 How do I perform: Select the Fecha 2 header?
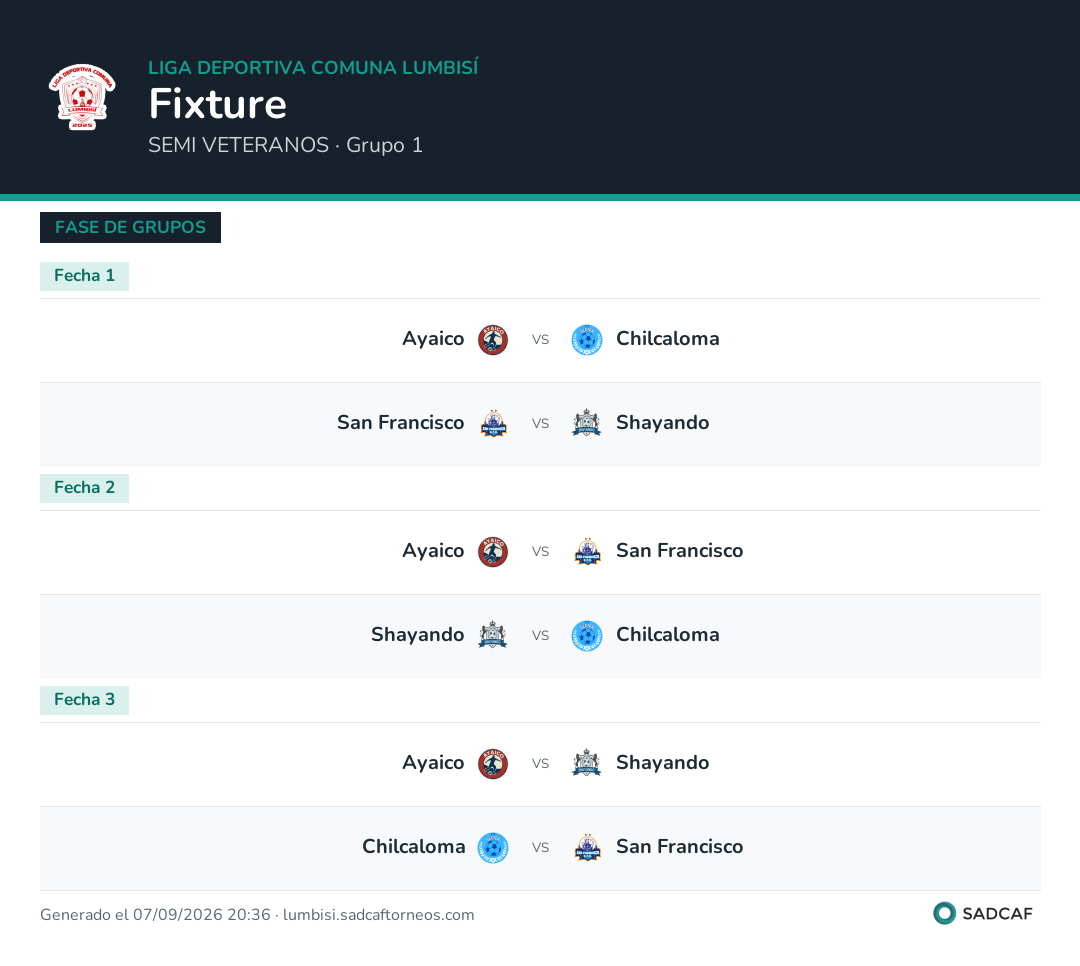coord(84,488)
